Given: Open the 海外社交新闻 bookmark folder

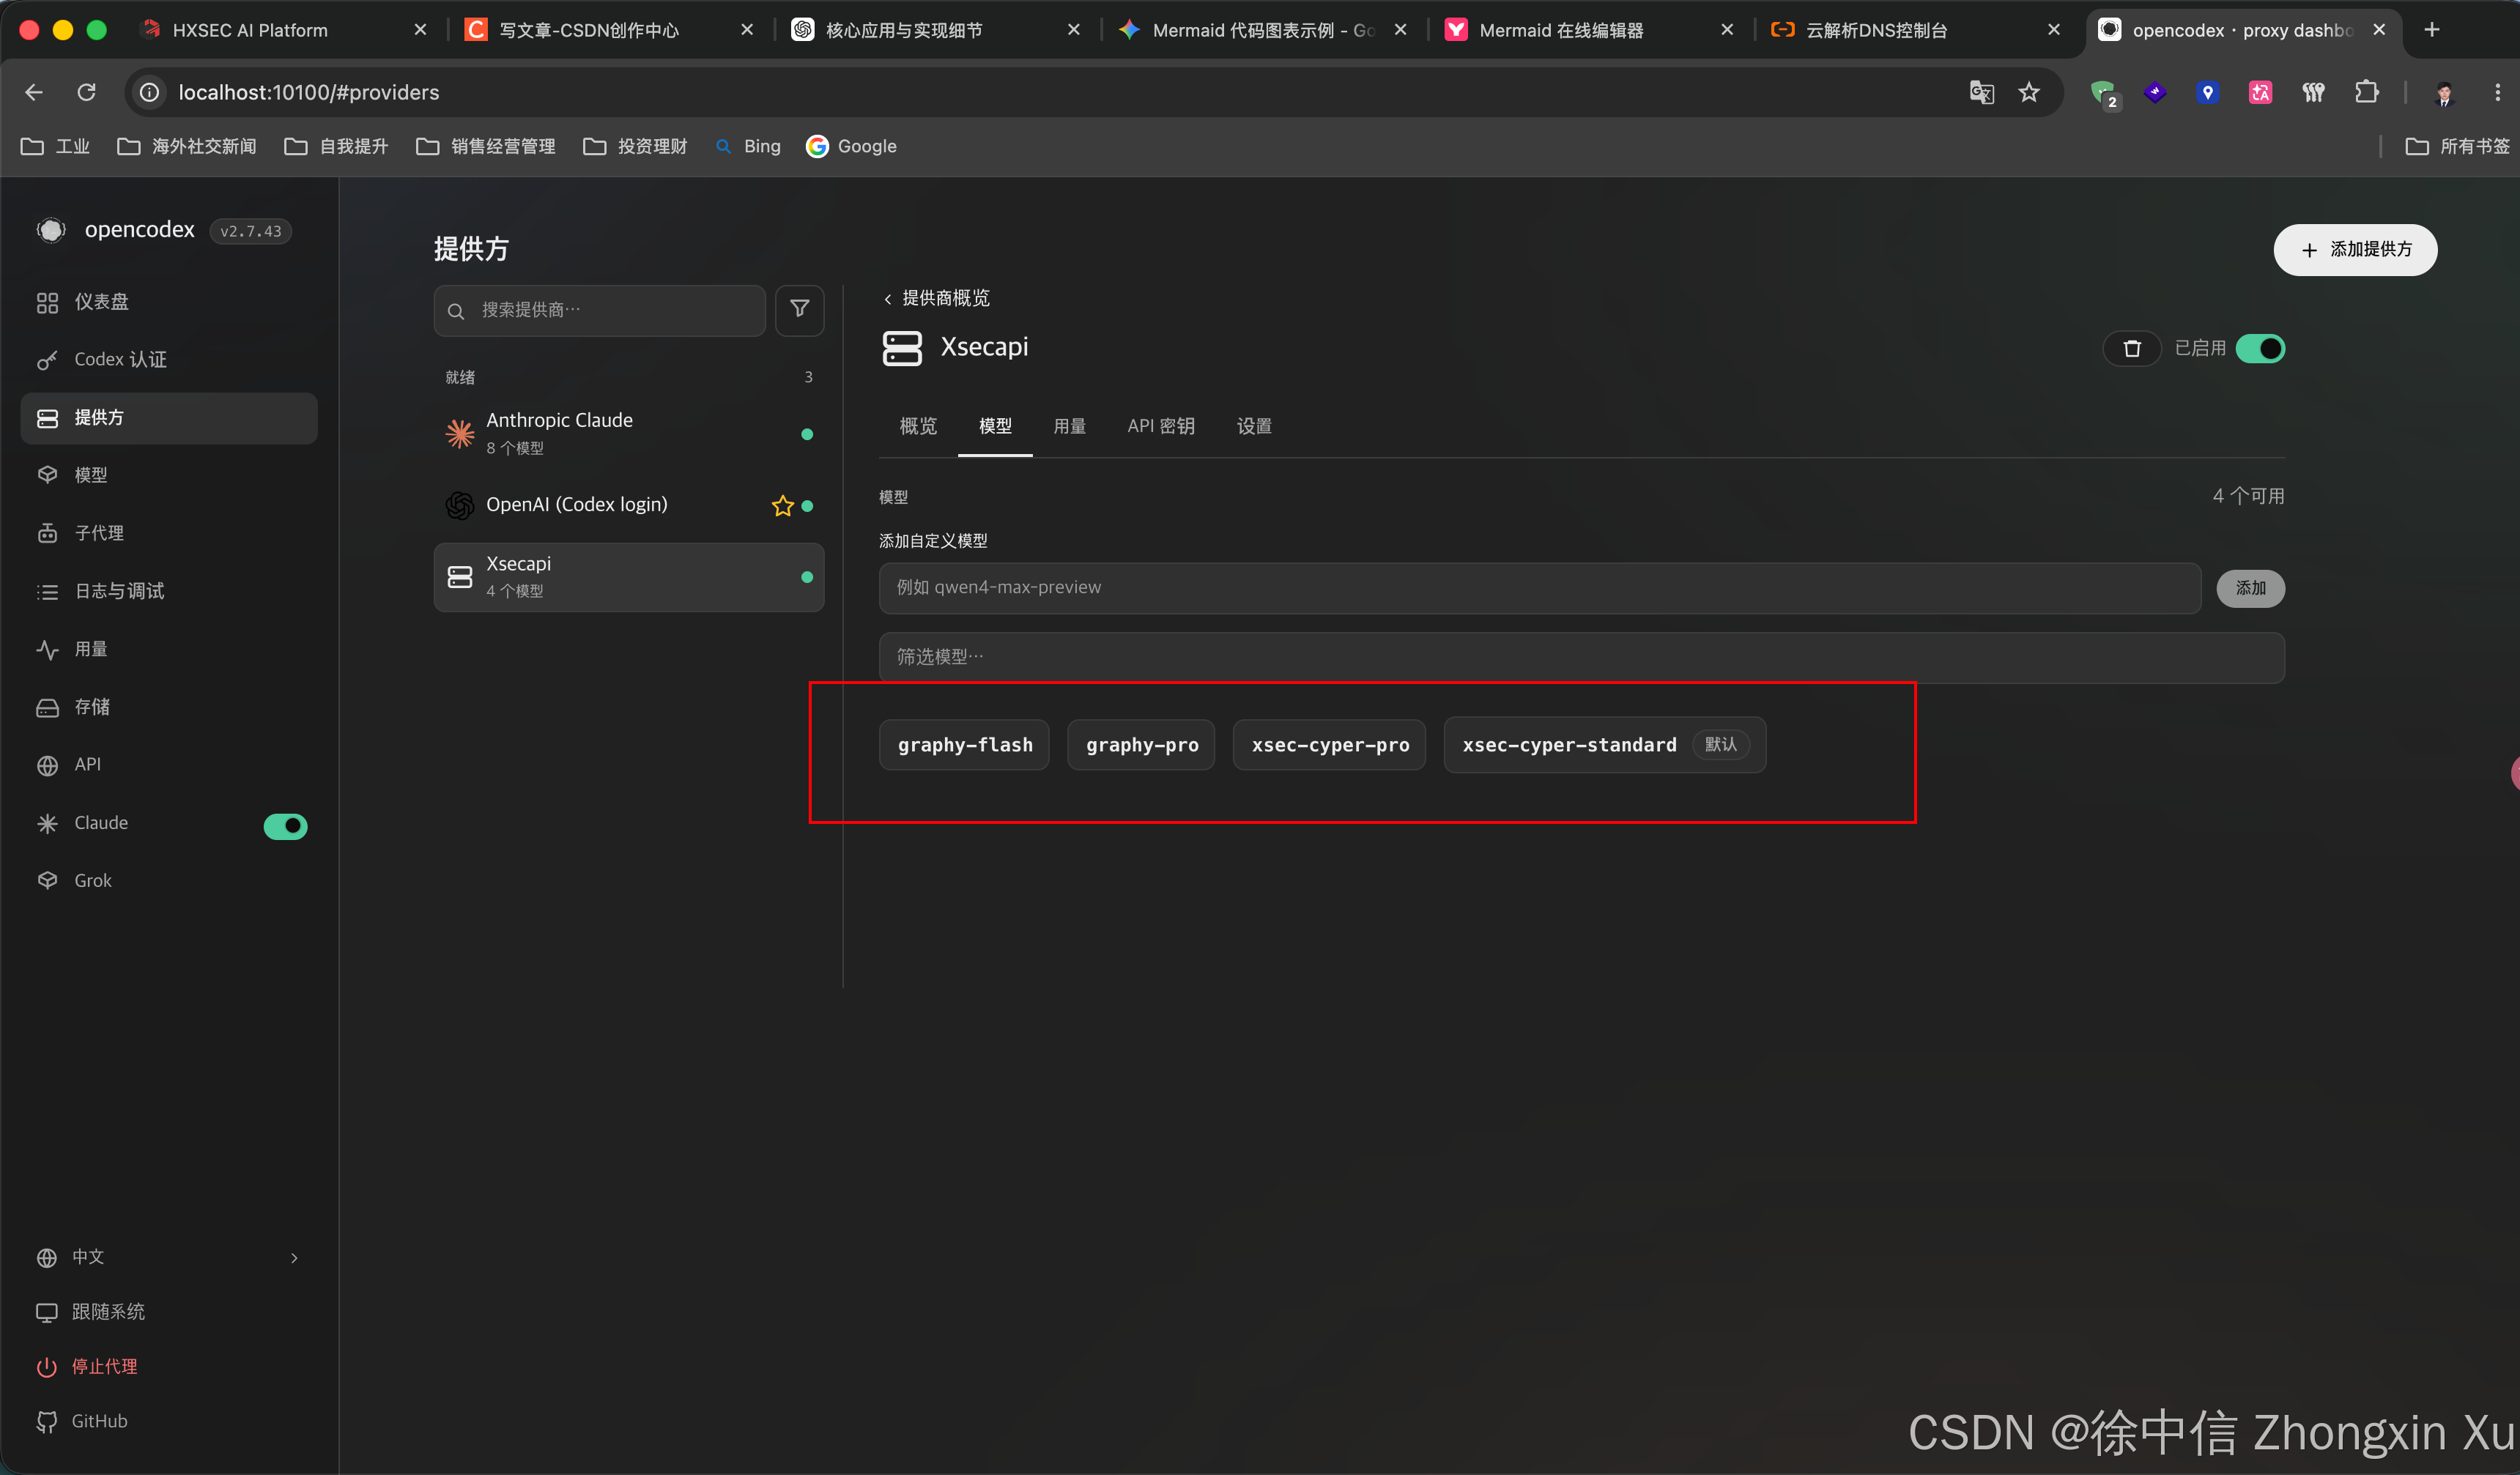Looking at the screenshot, I should [x=187, y=146].
